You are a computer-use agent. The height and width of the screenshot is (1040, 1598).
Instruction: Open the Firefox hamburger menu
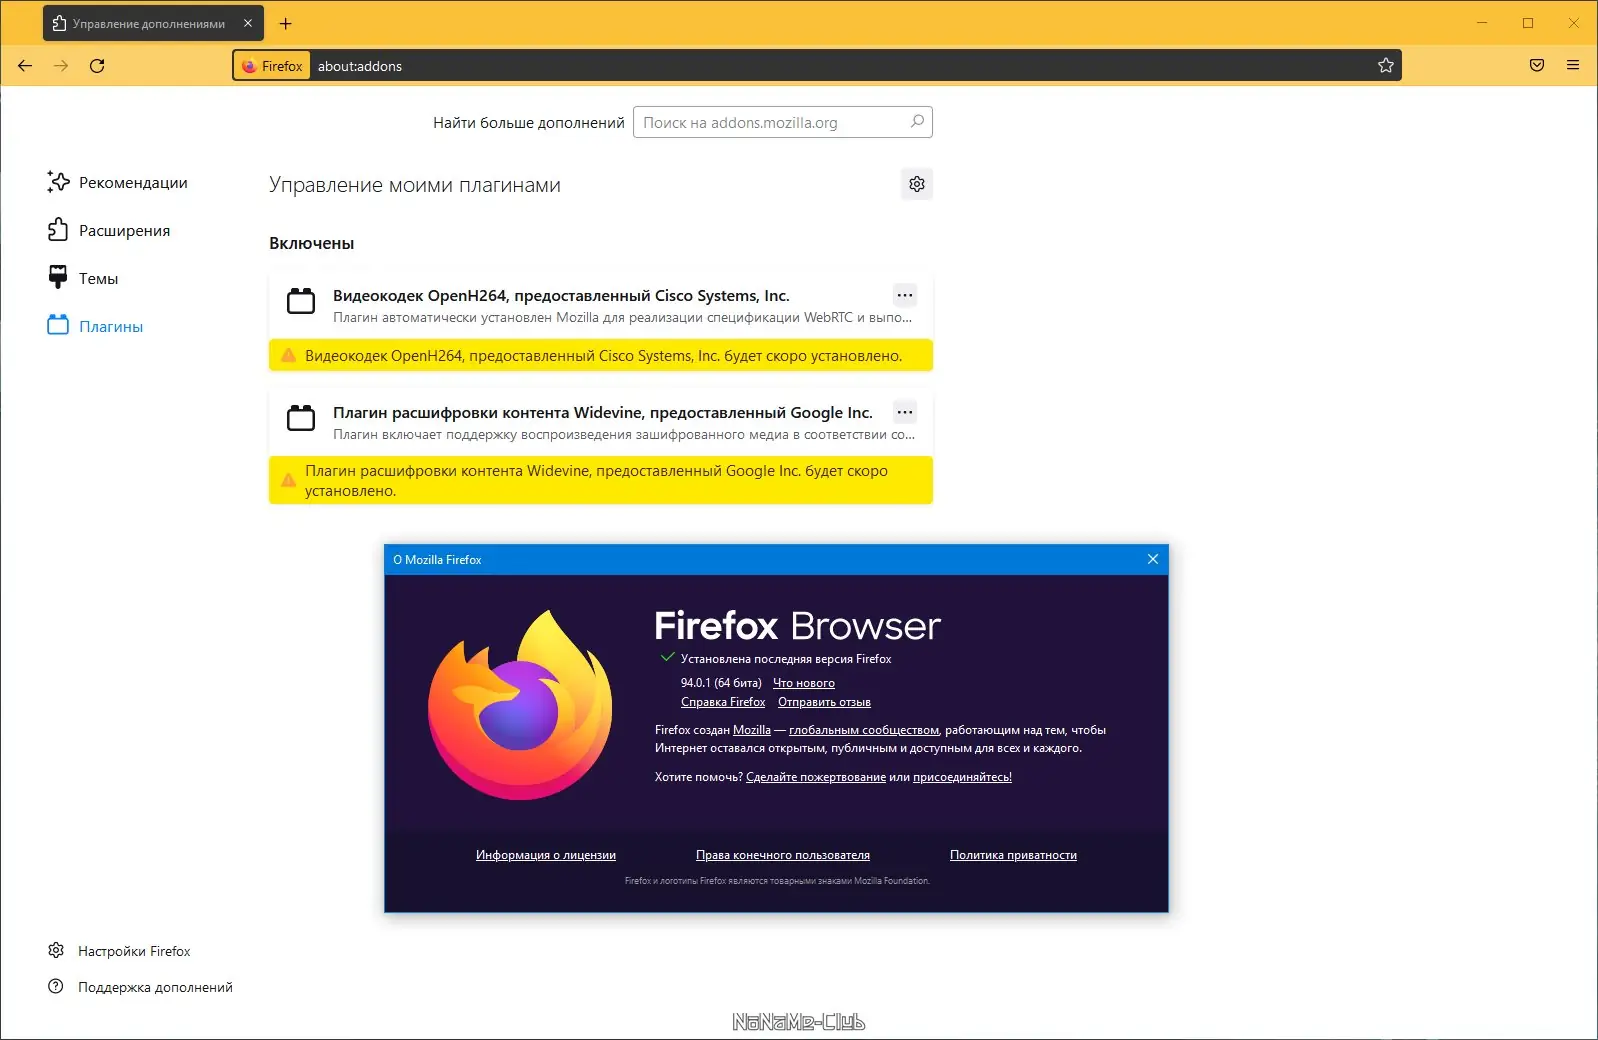[1573, 66]
